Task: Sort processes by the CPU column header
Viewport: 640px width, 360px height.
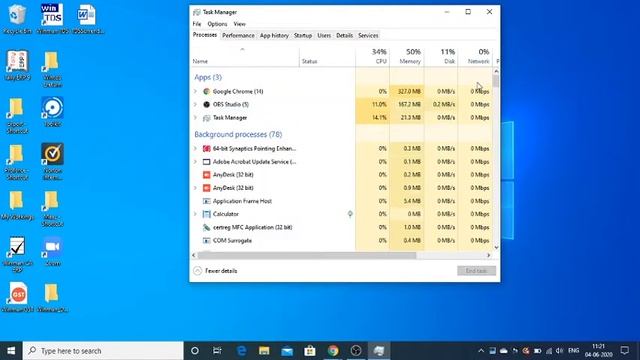Action: point(373,56)
